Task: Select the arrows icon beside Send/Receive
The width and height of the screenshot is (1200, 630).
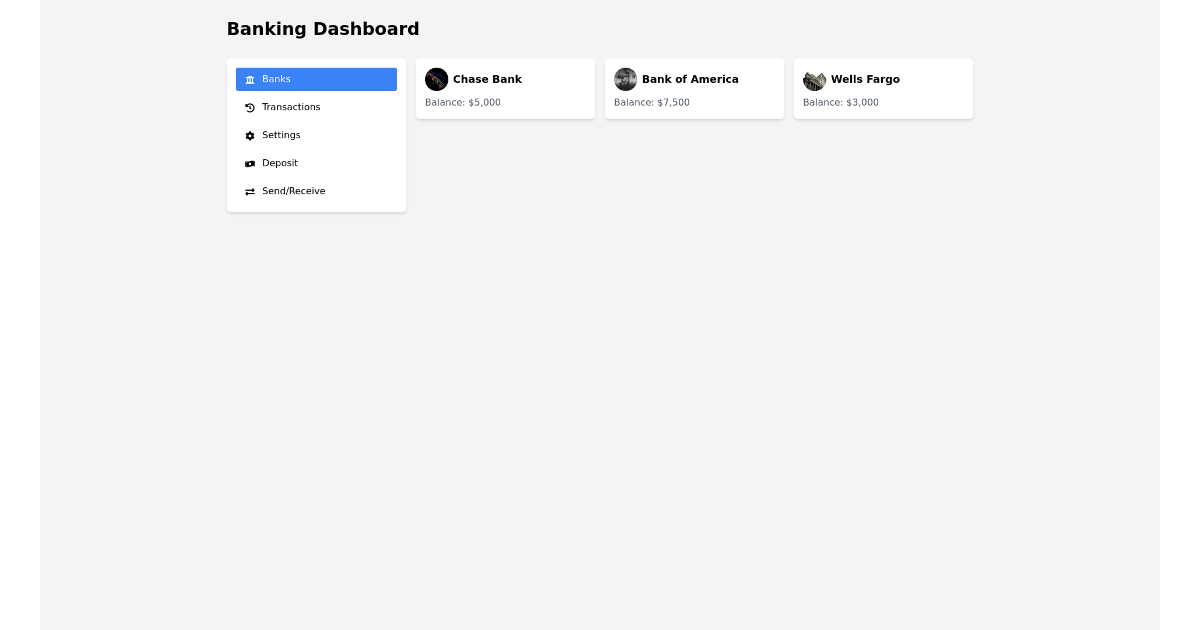Action: point(249,191)
